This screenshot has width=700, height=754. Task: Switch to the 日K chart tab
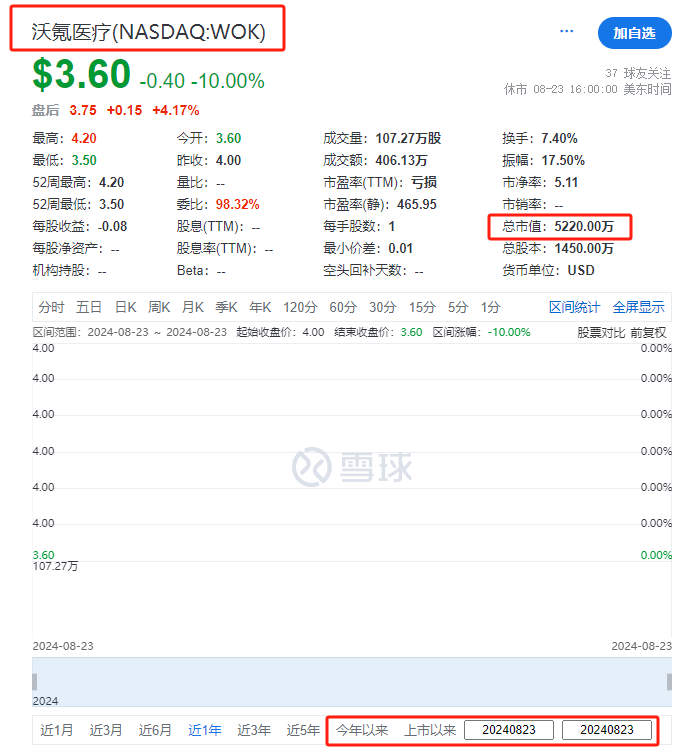point(125,307)
